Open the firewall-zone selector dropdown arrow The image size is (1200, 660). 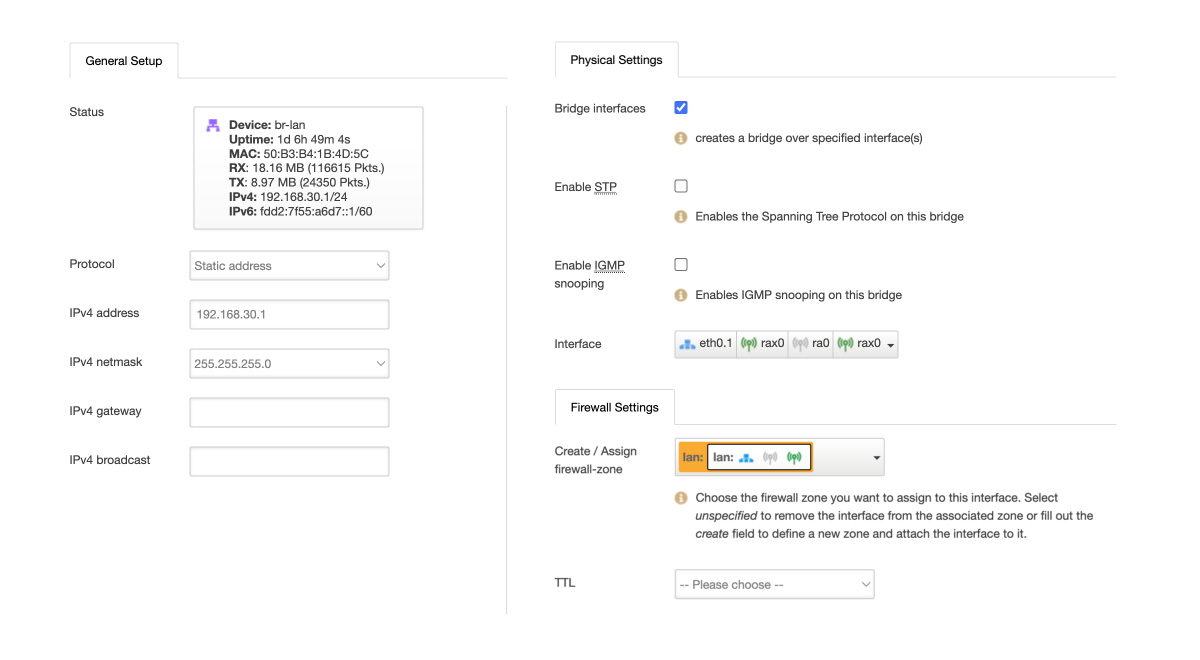coord(876,458)
